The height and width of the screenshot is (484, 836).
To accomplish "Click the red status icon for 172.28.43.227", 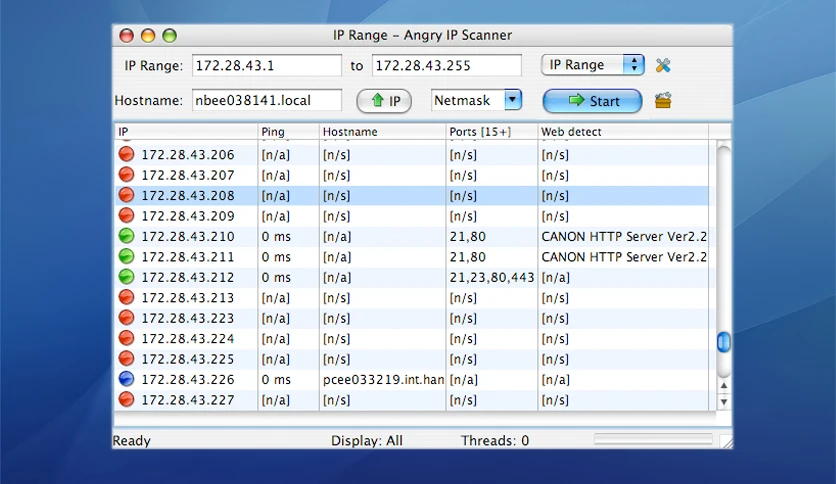I will [x=126, y=399].
